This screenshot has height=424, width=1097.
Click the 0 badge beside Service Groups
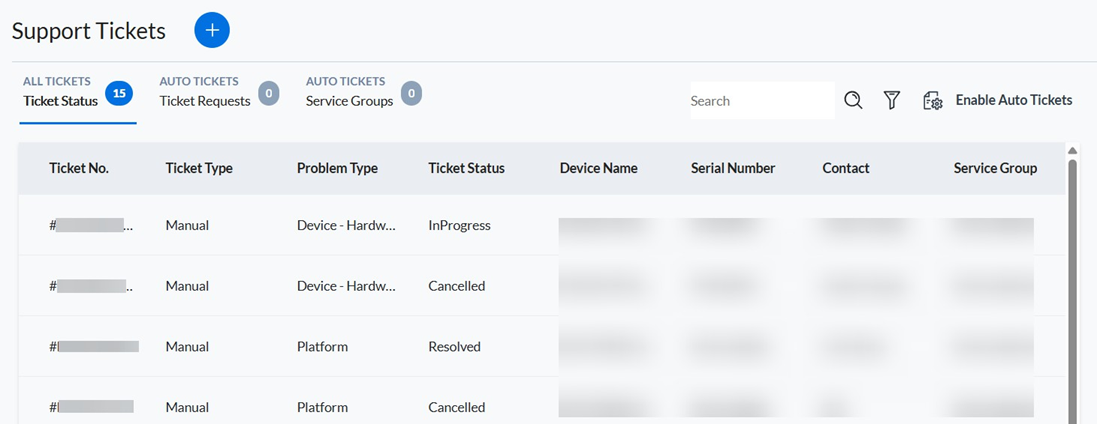(411, 93)
